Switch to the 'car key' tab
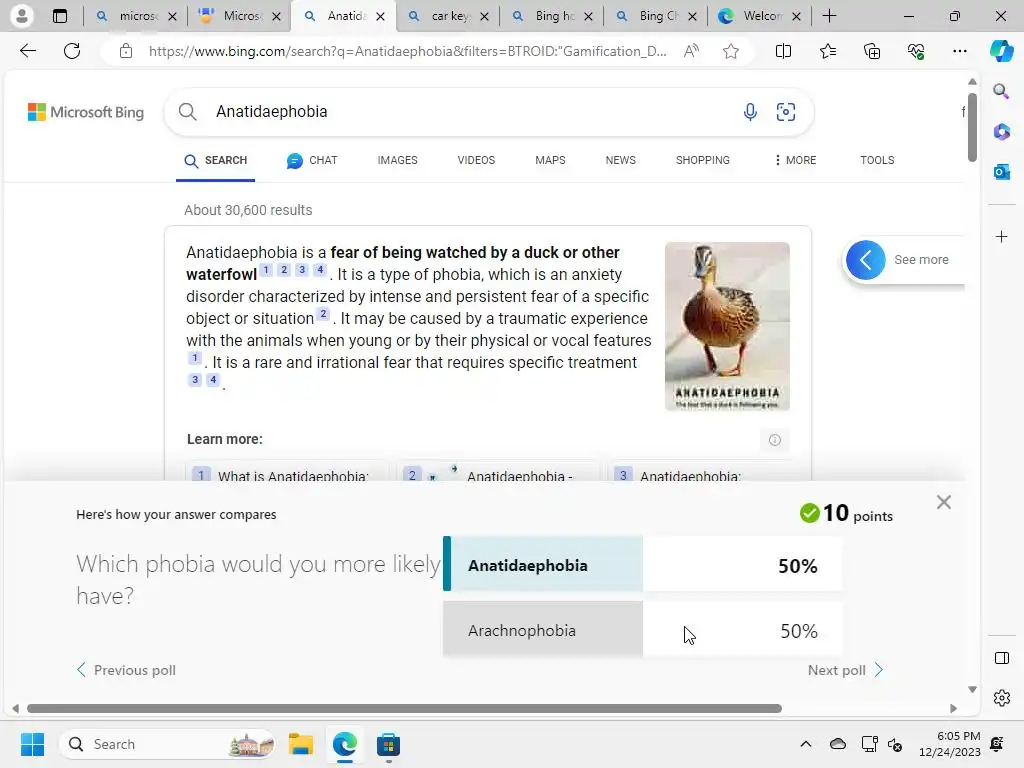The height and width of the screenshot is (768, 1024). pos(449,16)
